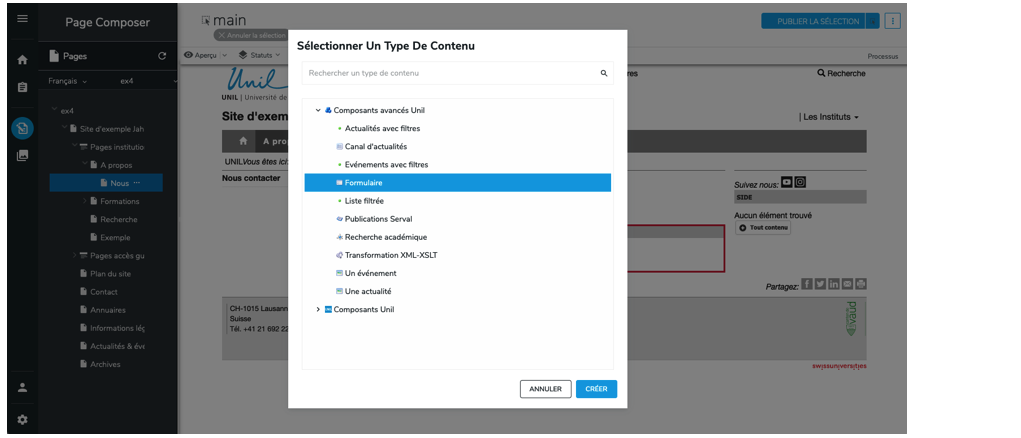This screenshot has height=438, width=1021.
Task: Choose Transformation XML-XSLT from the list
Action: click(x=390, y=255)
